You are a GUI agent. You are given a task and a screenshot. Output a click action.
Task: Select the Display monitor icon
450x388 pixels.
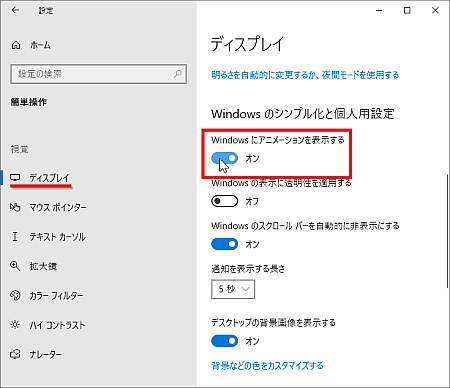coord(15,178)
